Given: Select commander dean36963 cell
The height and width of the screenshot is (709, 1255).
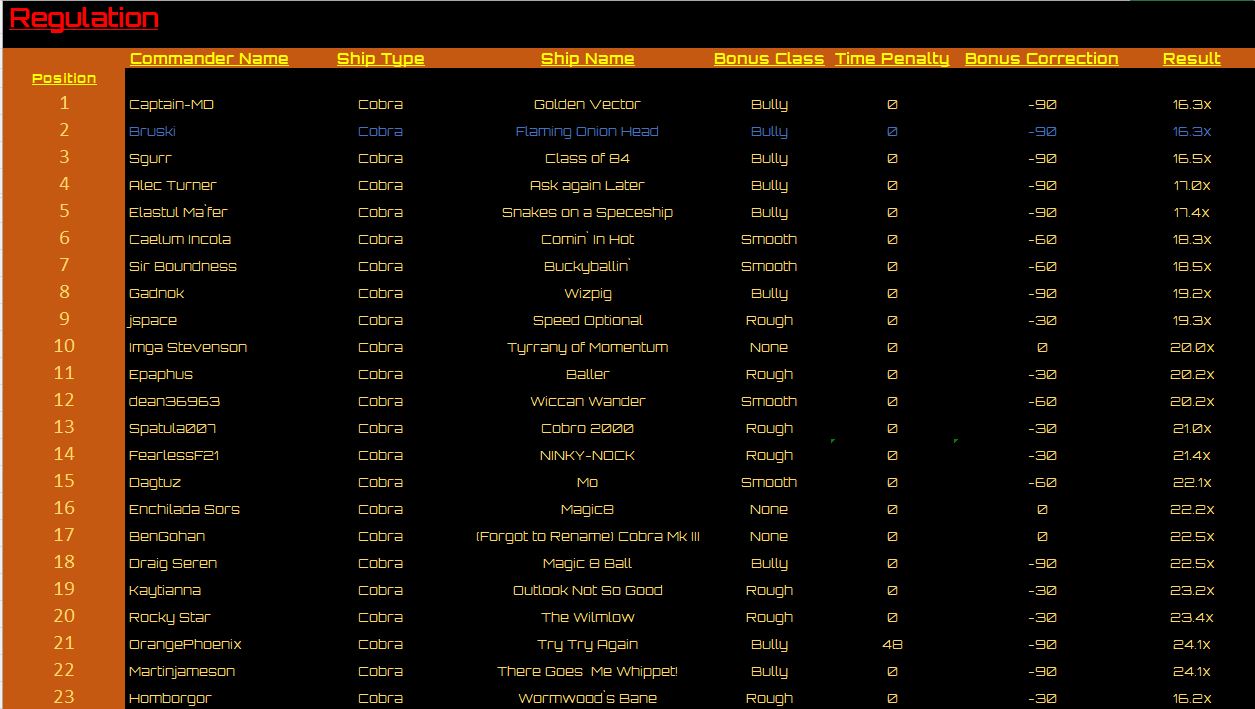Looking at the screenshot, I should 174,401.
